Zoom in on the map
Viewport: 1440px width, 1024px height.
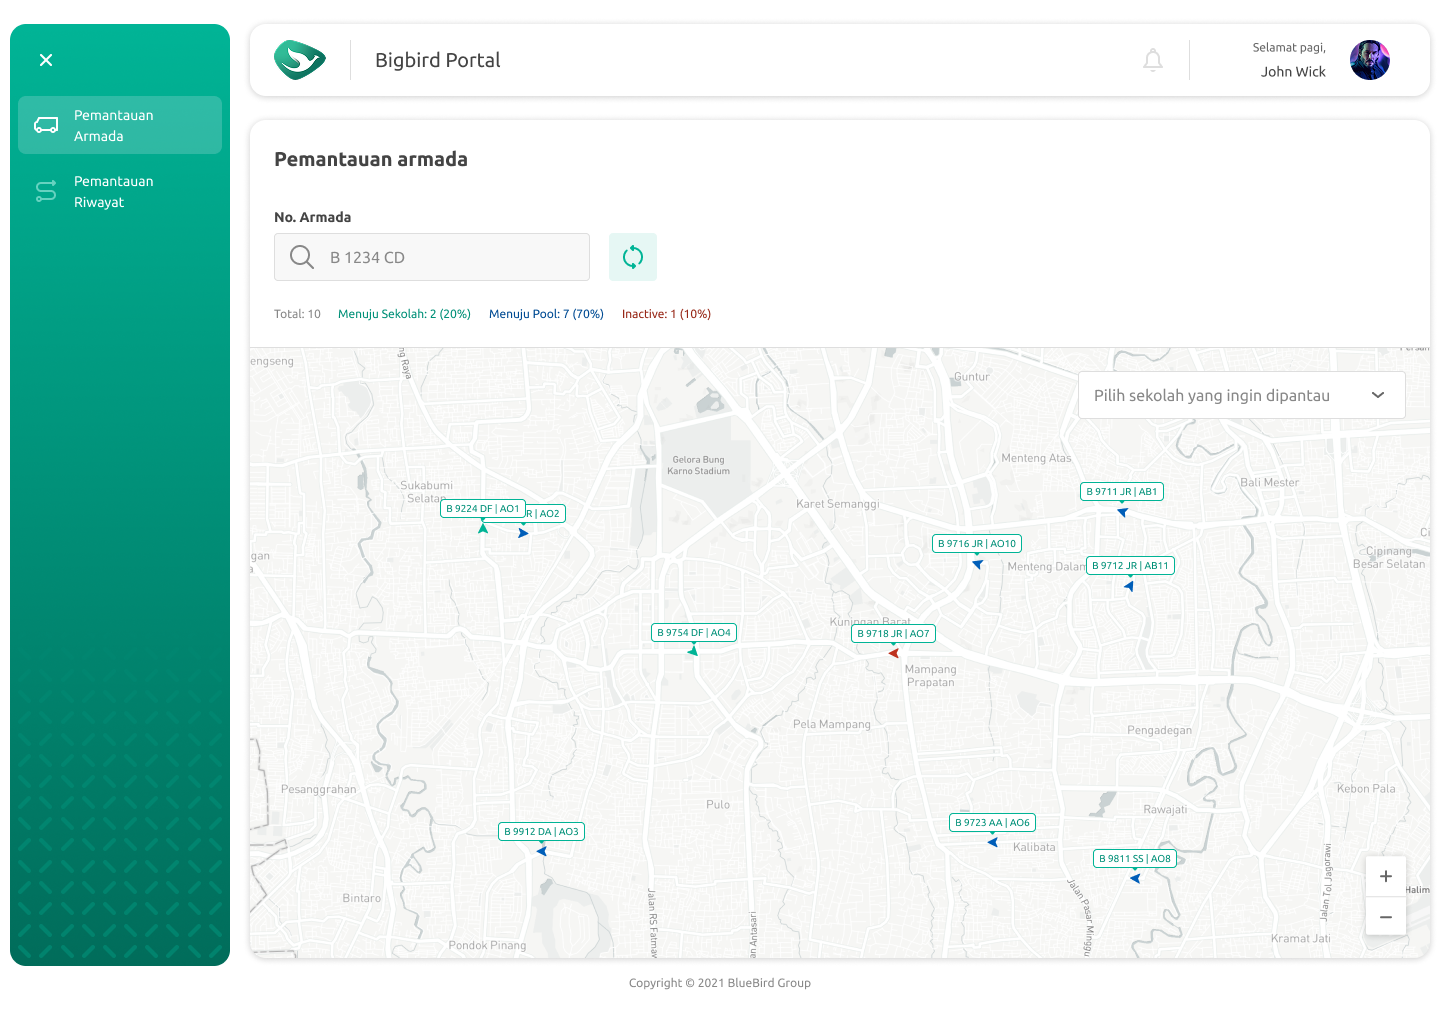(x=1386, y=877)
